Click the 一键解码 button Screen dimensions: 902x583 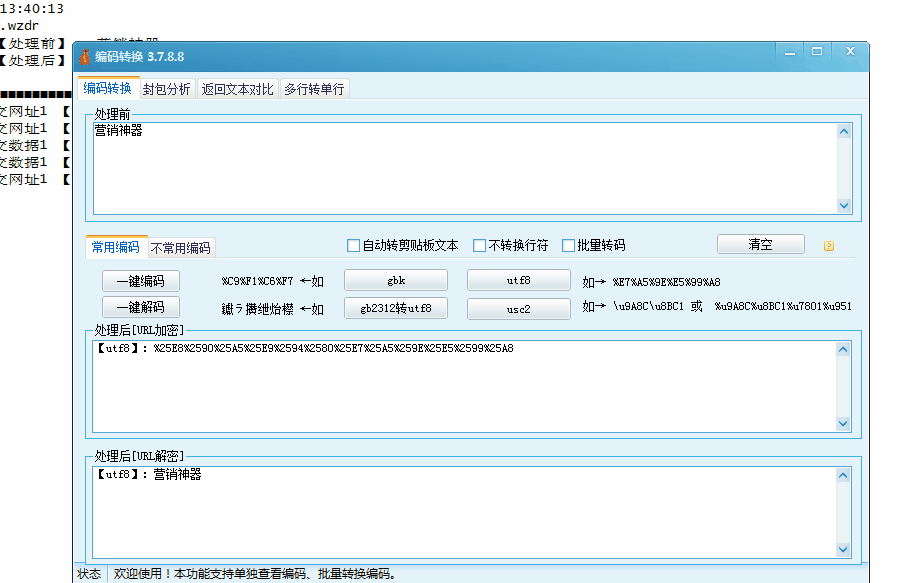click(x=141, y=307)
